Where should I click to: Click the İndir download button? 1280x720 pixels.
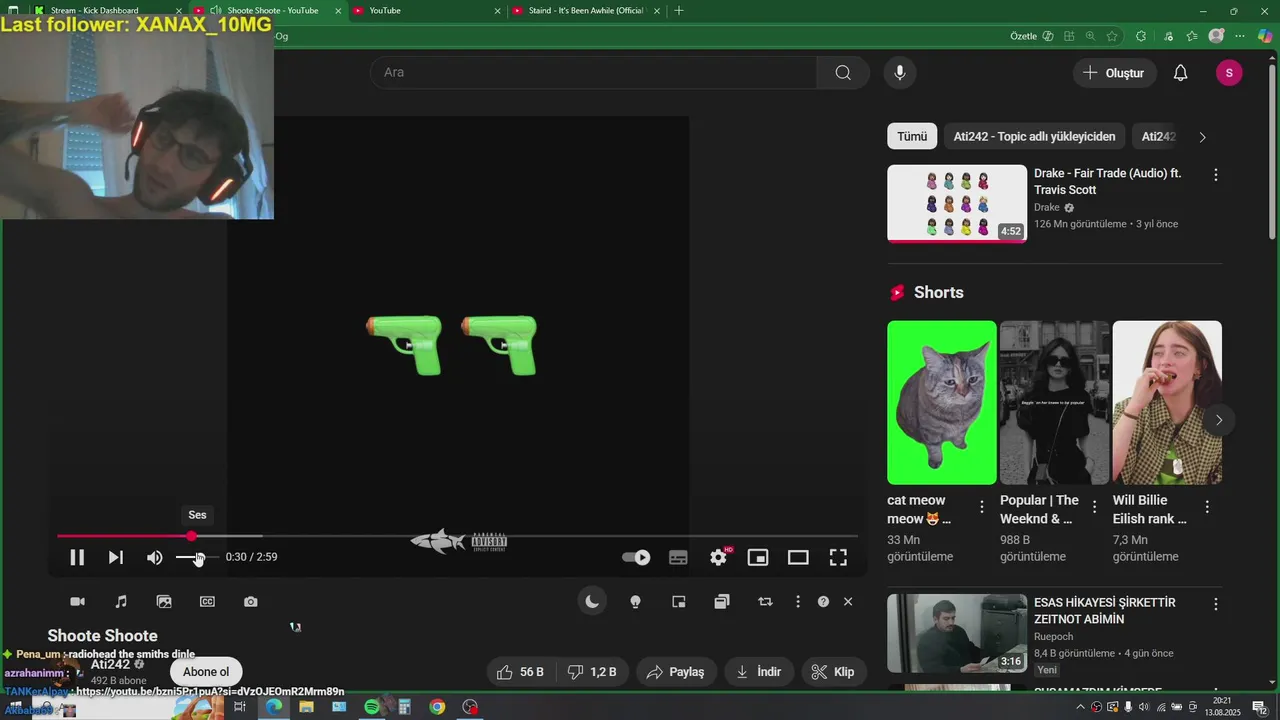tap(759, 672)
